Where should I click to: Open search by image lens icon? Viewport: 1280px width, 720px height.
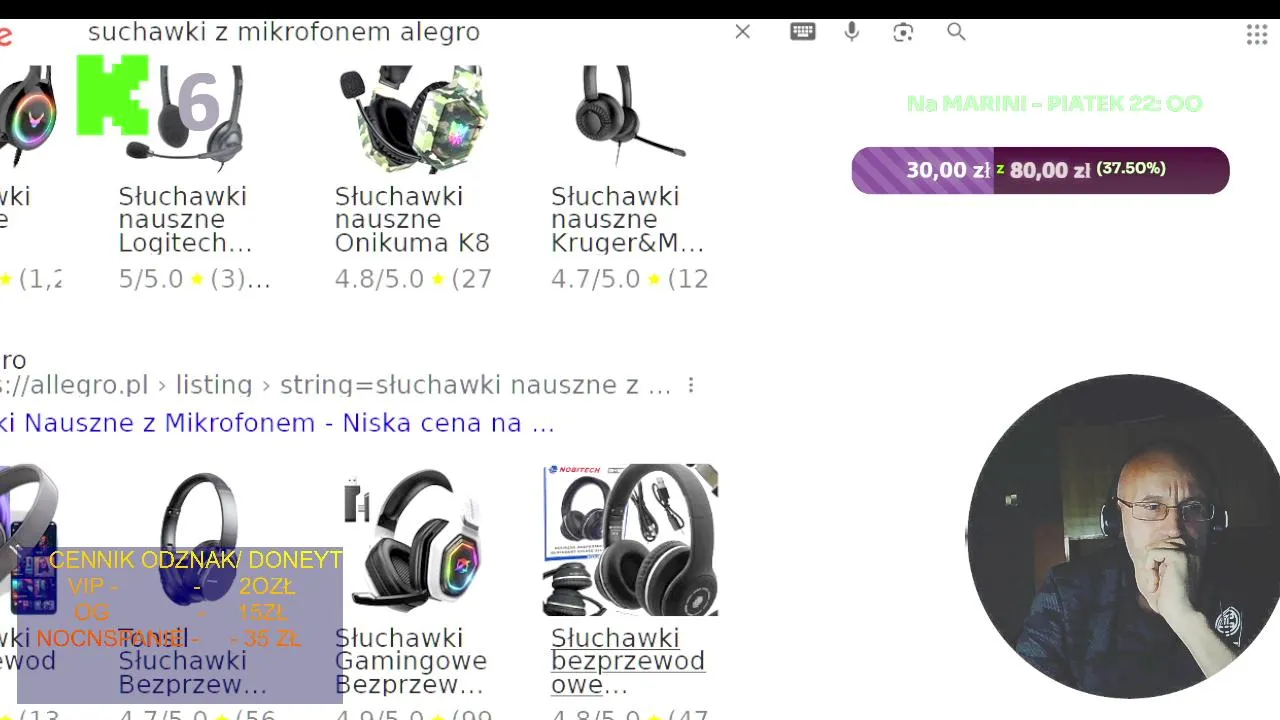click(x=903, y=32)
